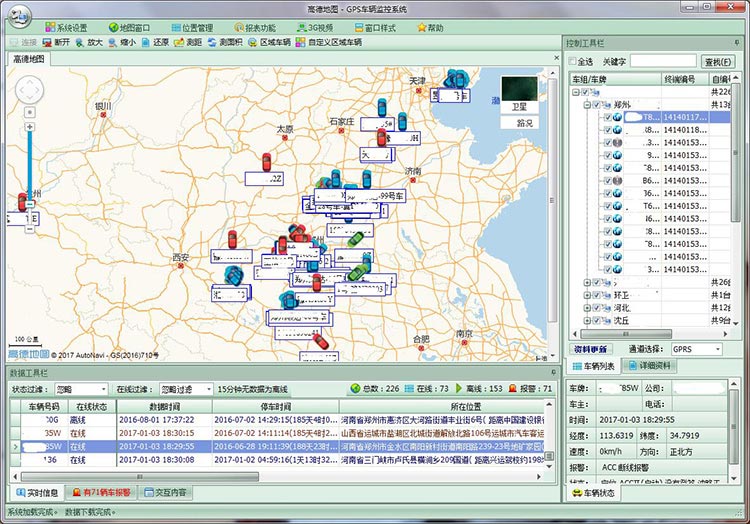Open the 有71辆车报警 alarm tab

click(101, 492)
